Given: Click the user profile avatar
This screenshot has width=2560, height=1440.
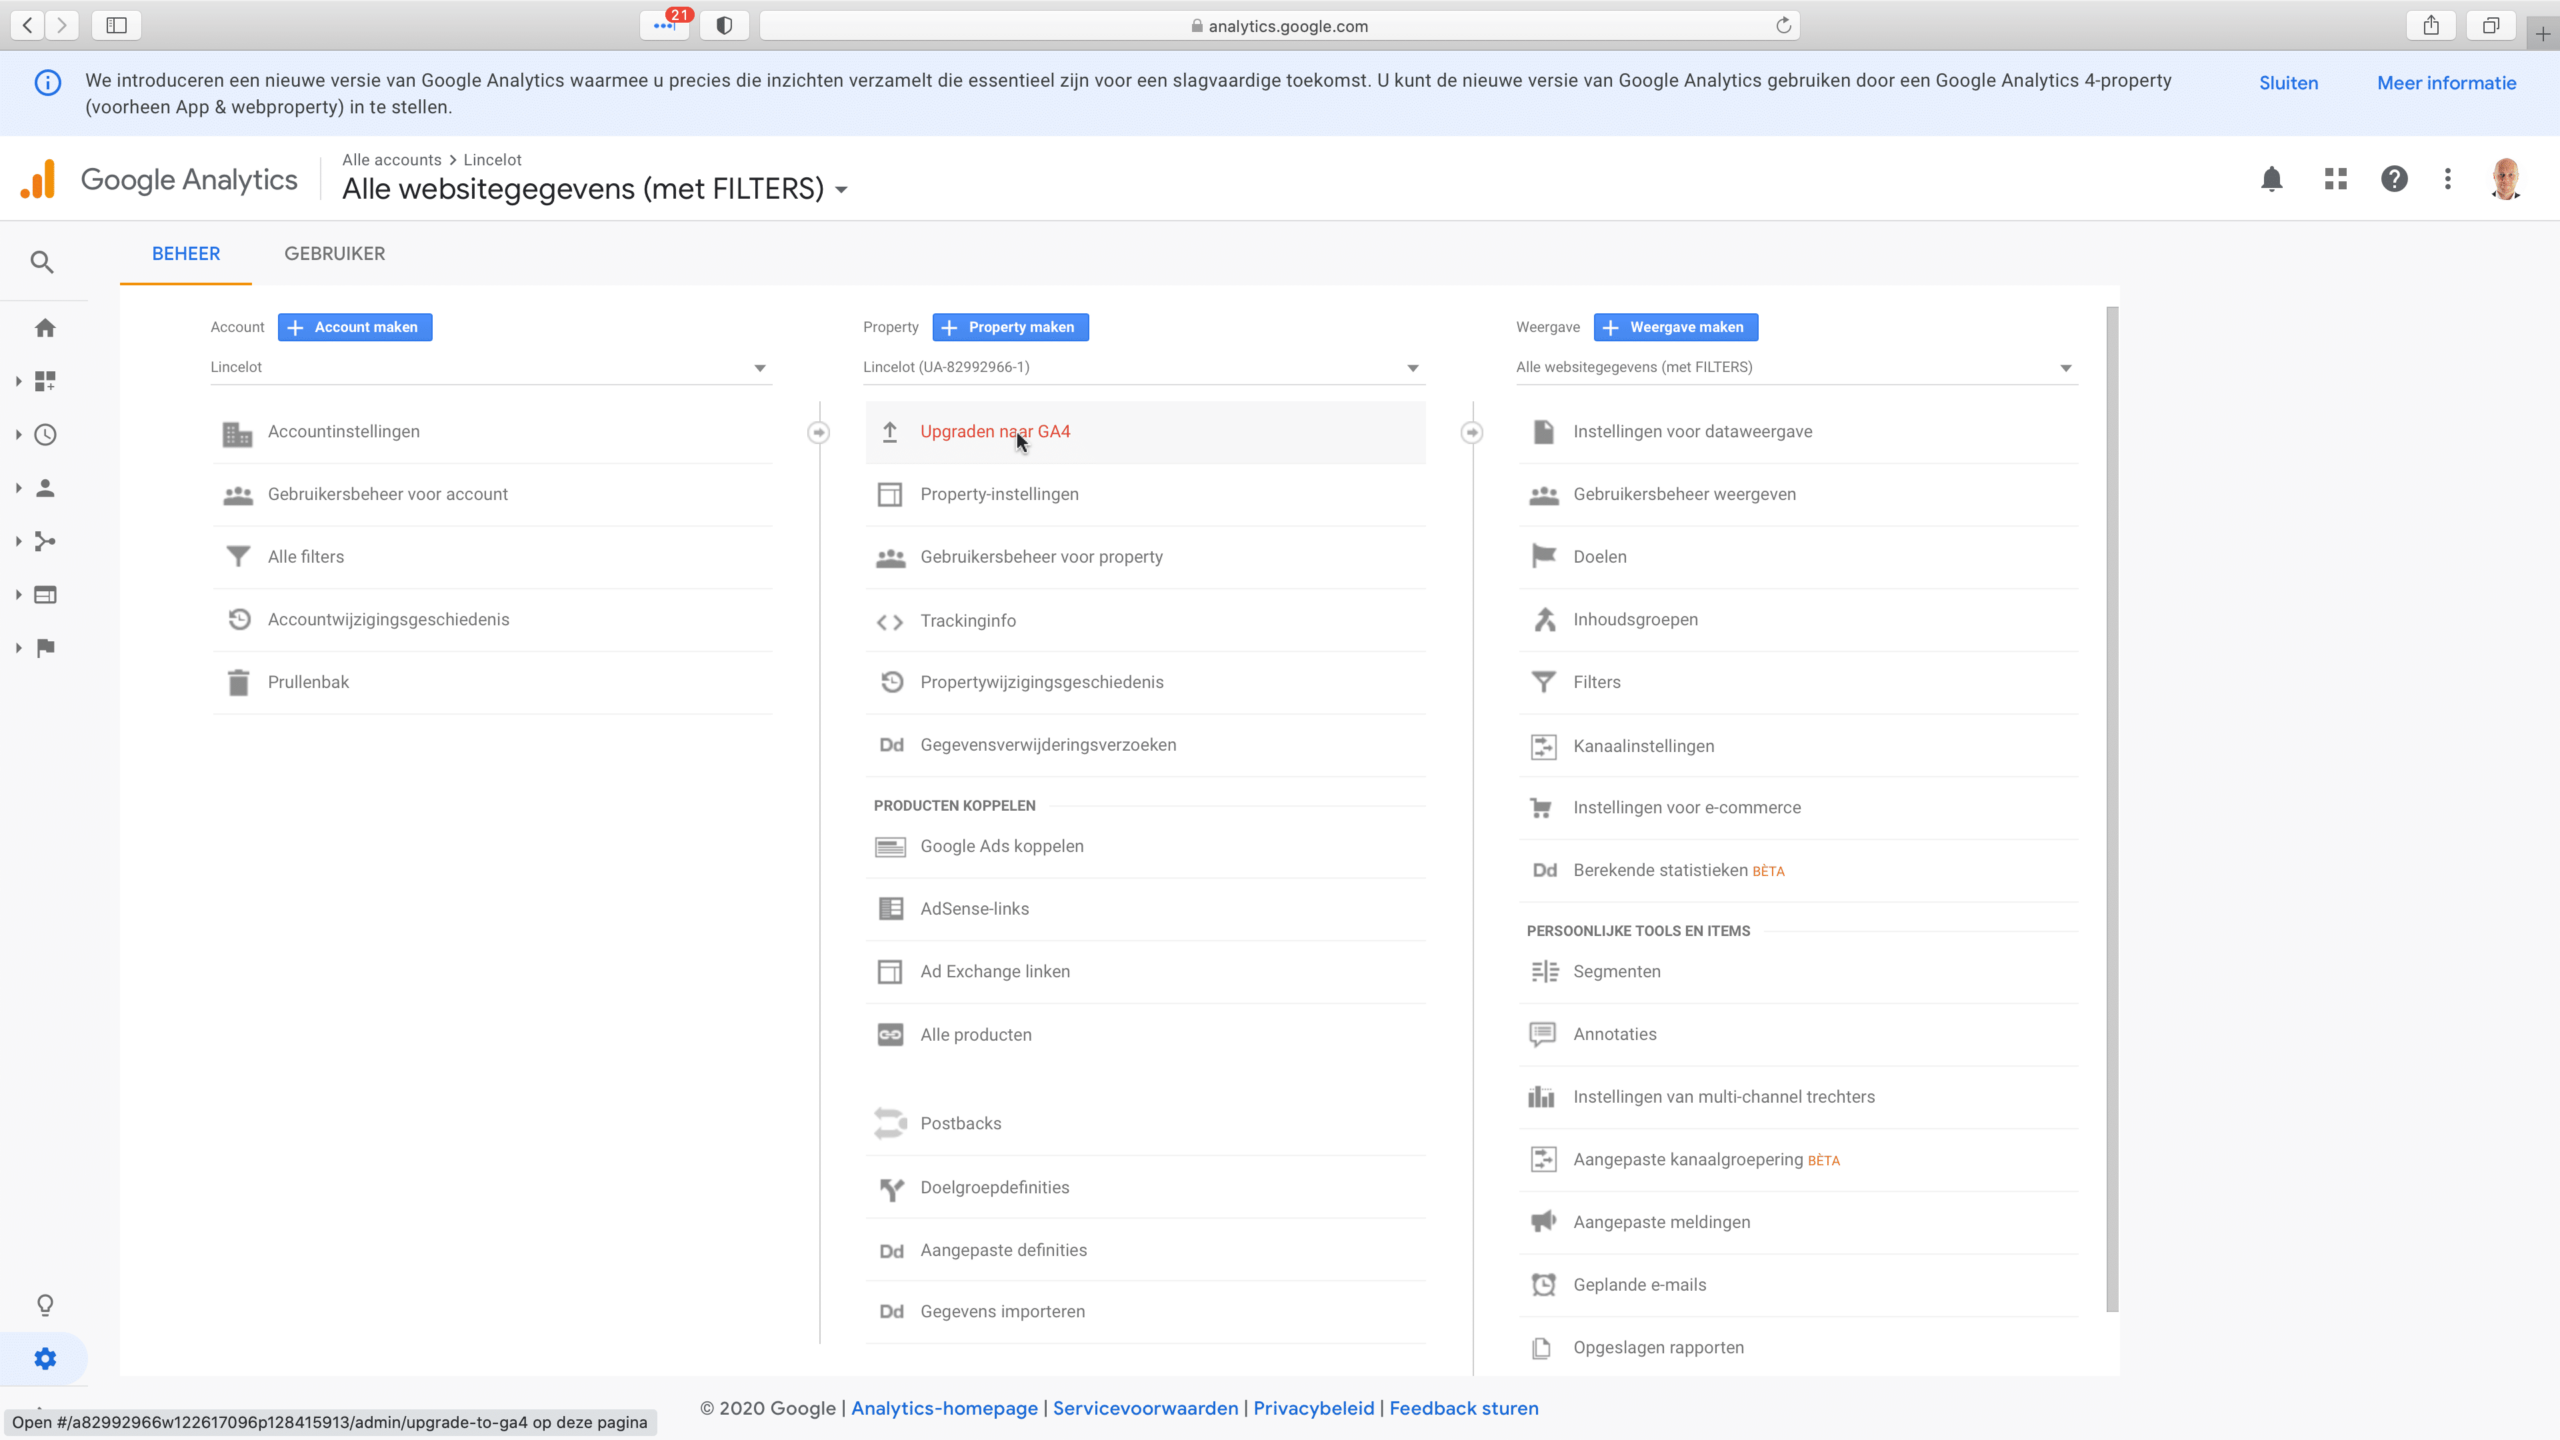Looking at the screenshot, I should pos(2506,179).
